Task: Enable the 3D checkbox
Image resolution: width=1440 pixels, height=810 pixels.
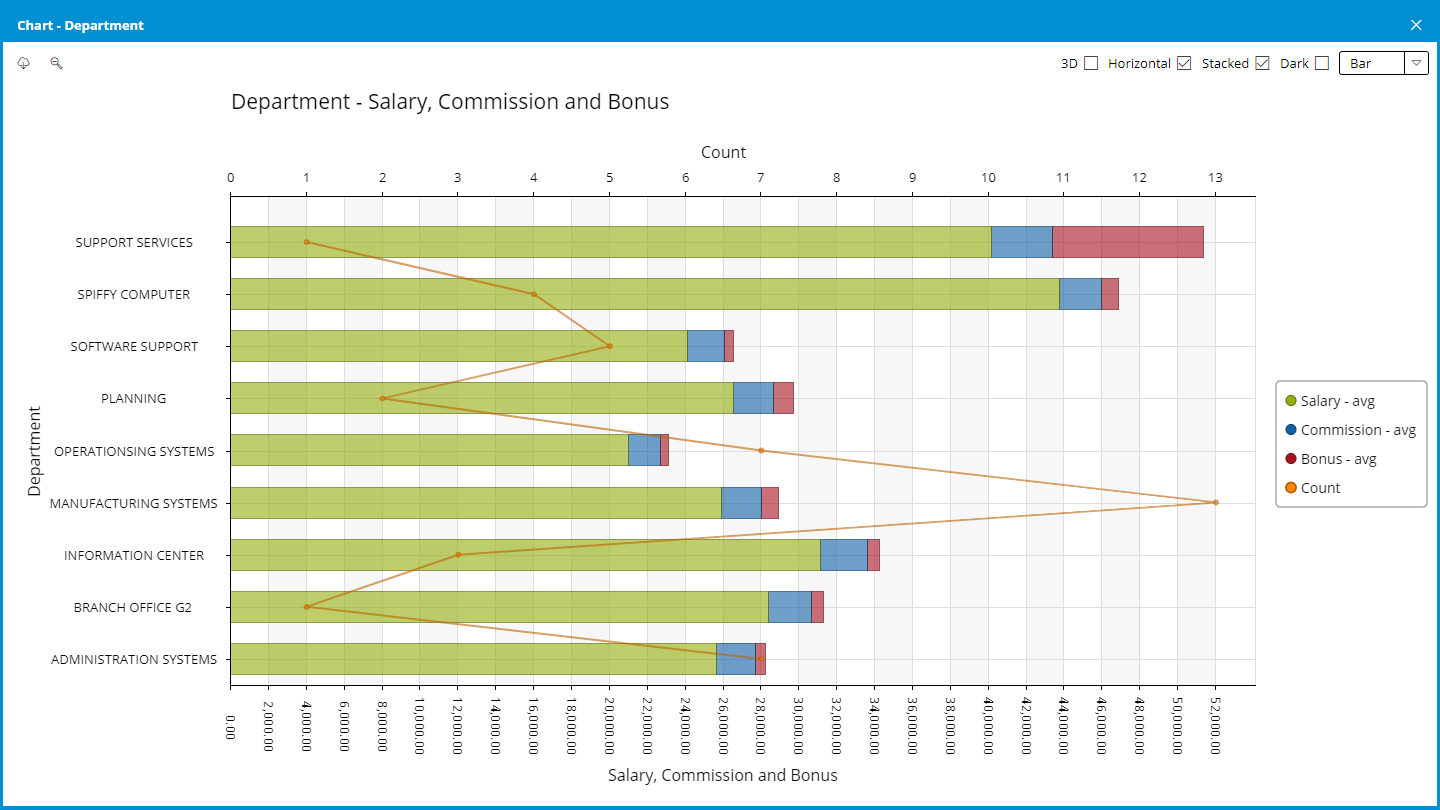Action: (1091, 63)
